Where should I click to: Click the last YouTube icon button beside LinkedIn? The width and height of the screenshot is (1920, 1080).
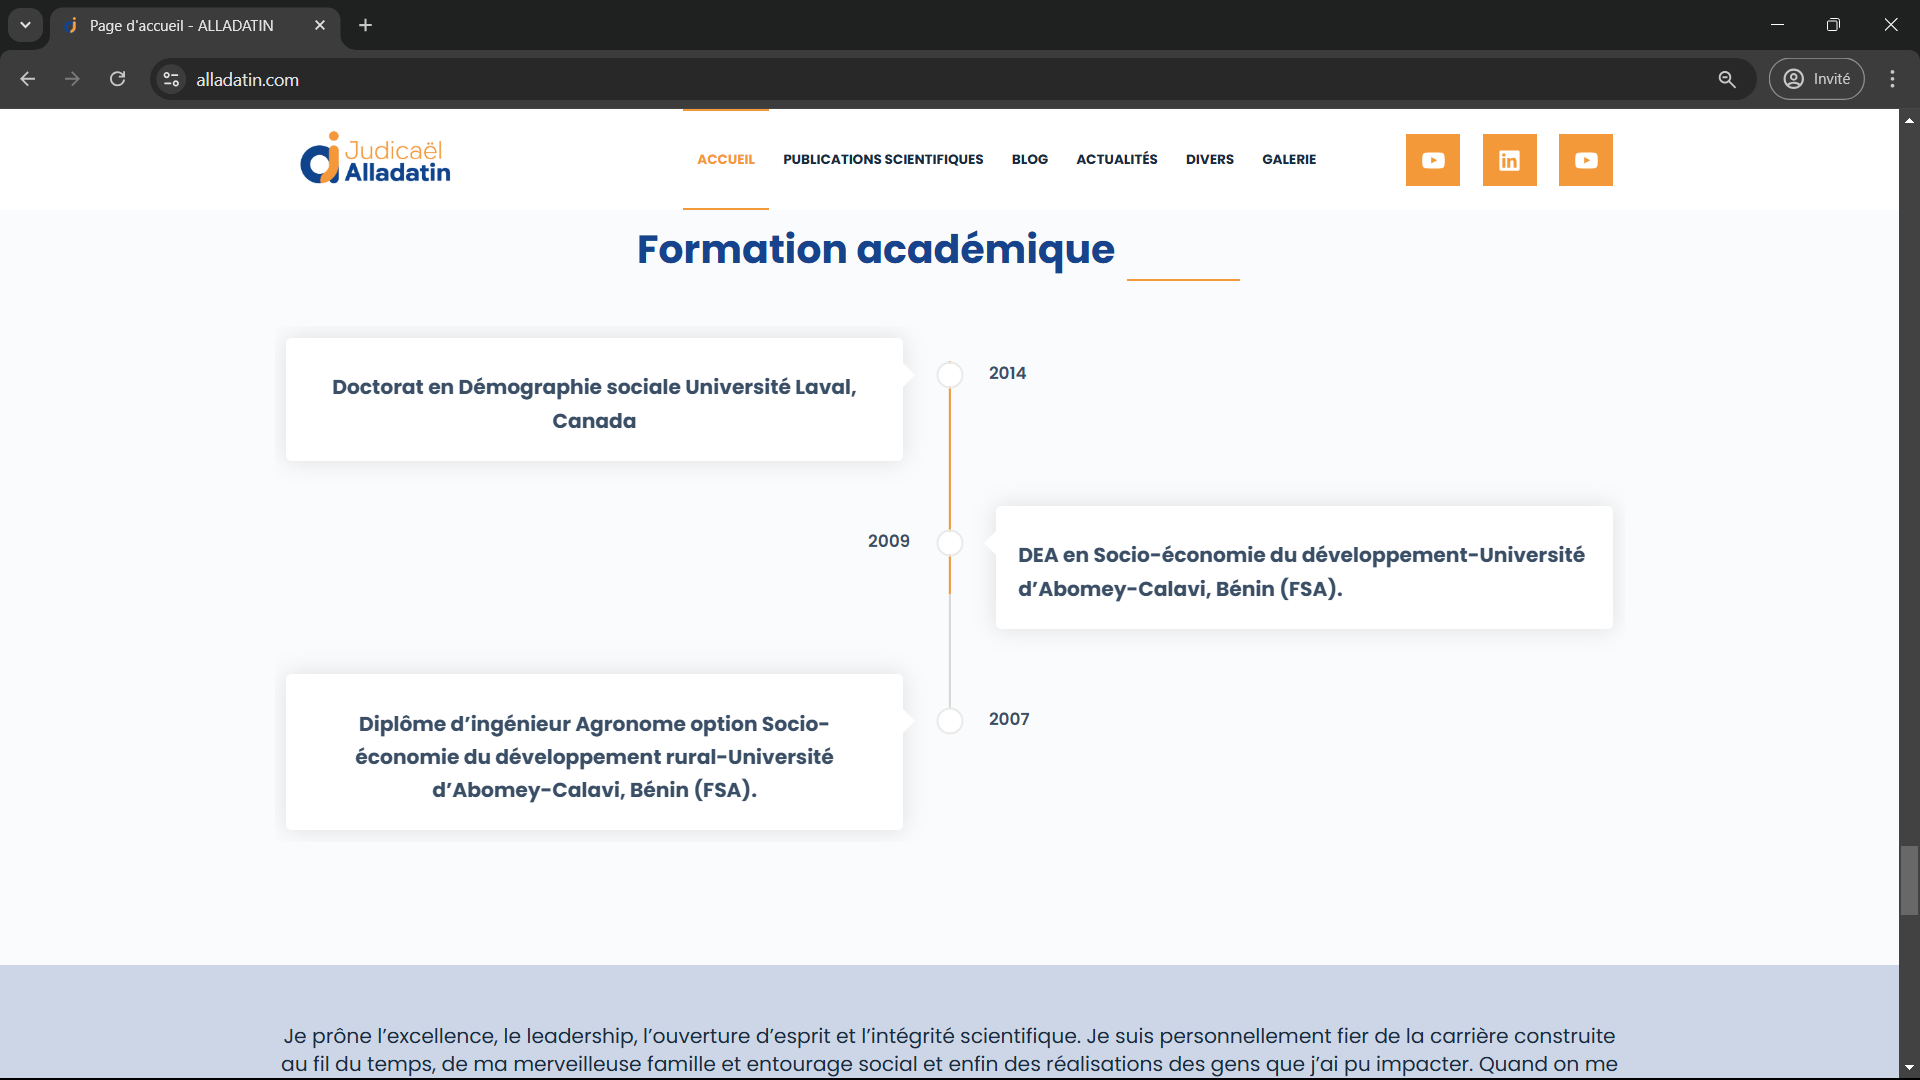coord(1585,160)
